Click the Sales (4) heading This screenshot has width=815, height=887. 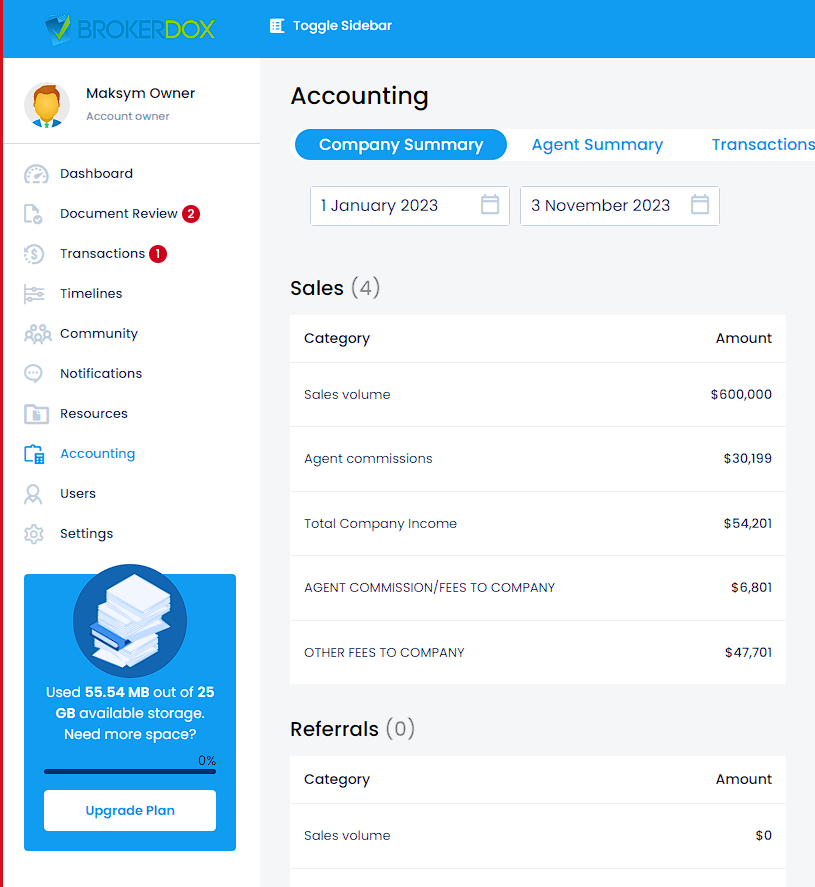(x=335, y=288)
